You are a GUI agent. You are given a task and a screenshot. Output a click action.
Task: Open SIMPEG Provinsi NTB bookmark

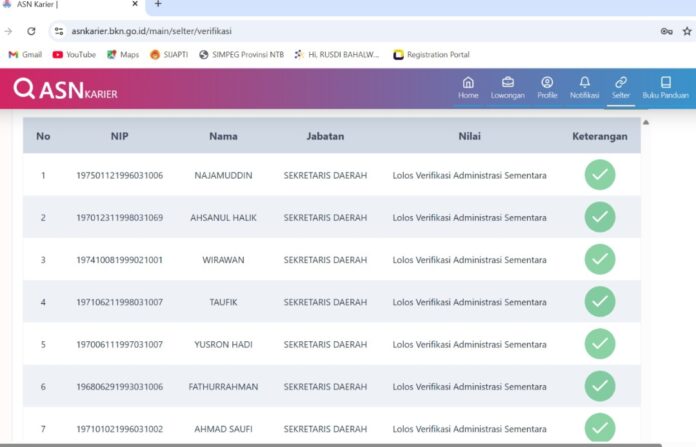[241, 55]
